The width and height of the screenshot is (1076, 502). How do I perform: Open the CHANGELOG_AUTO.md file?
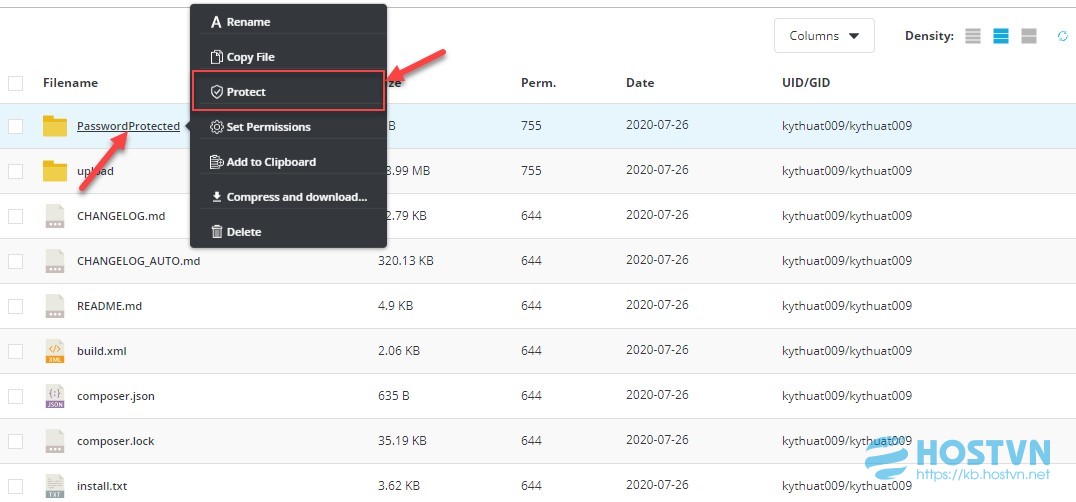(139, 261)
